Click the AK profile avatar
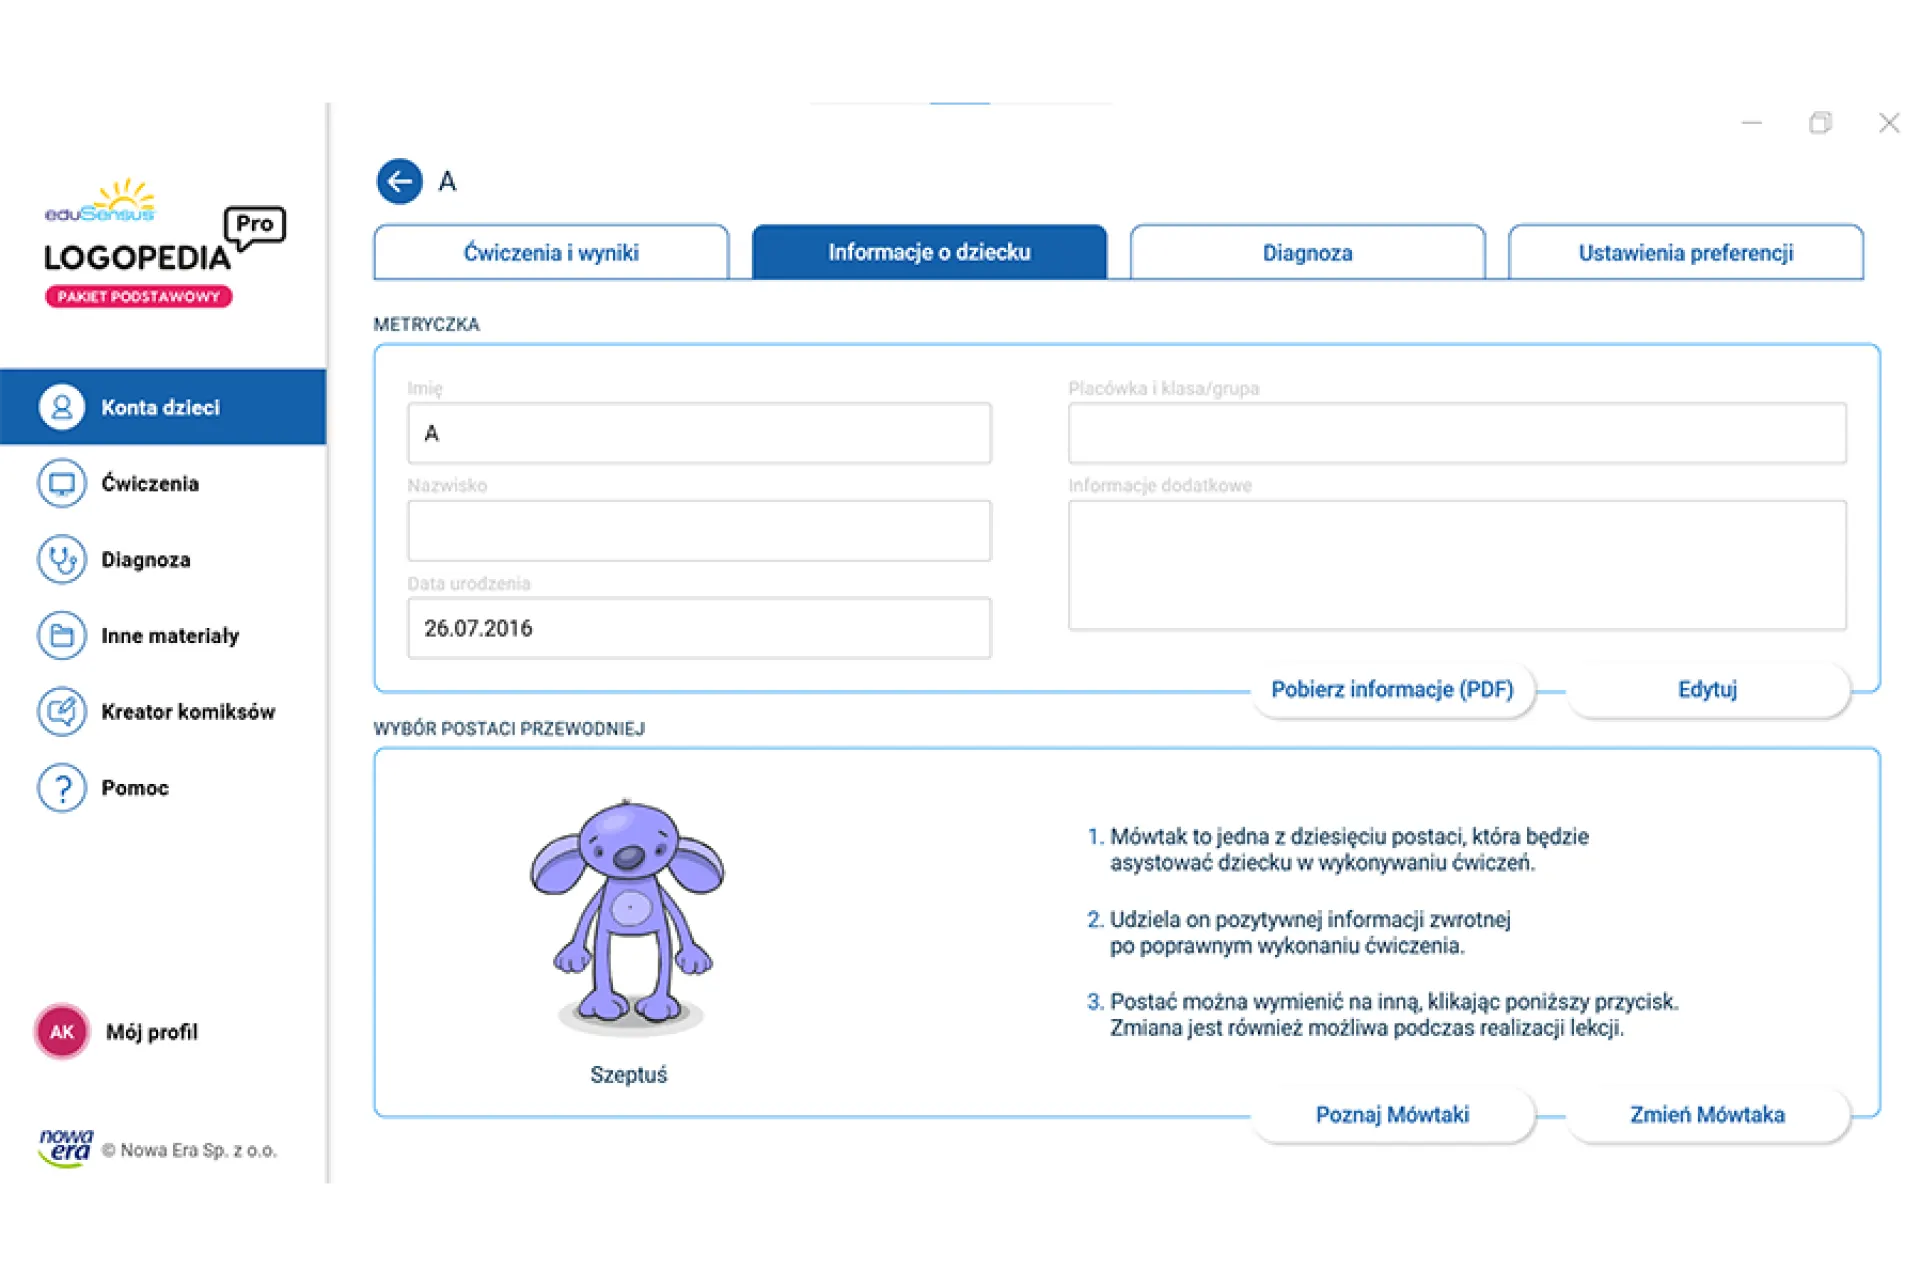The height and width of the screenshot is (1286, 1920). 62,1032
